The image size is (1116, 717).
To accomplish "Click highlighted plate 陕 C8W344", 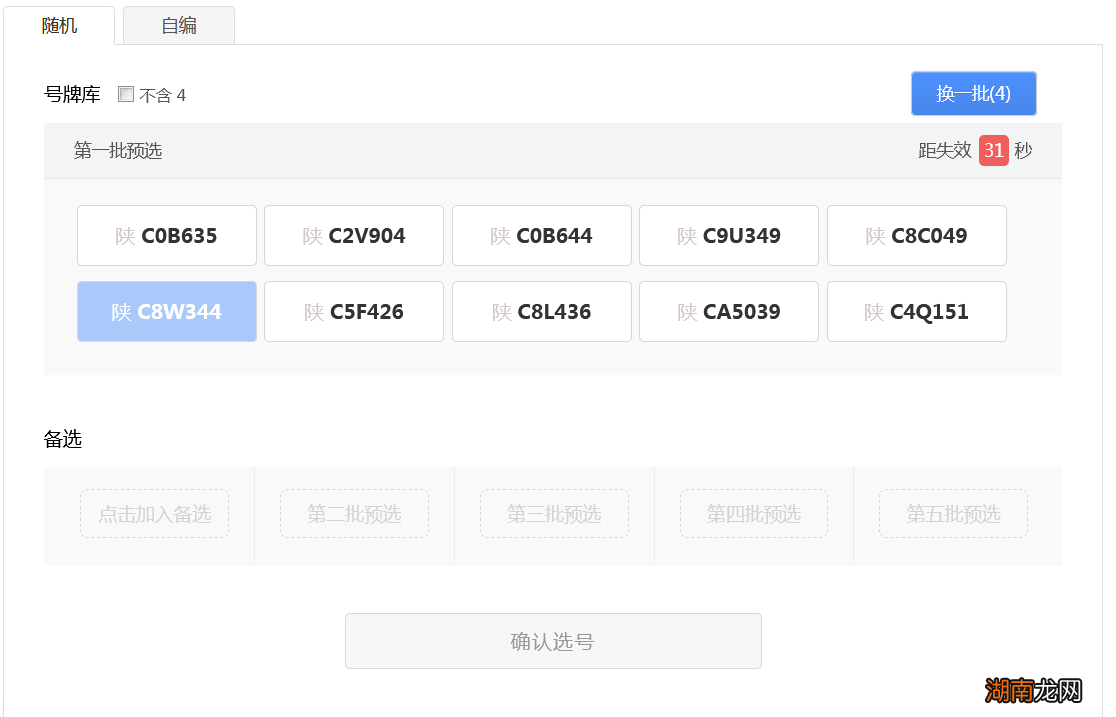I will point(167,312).
